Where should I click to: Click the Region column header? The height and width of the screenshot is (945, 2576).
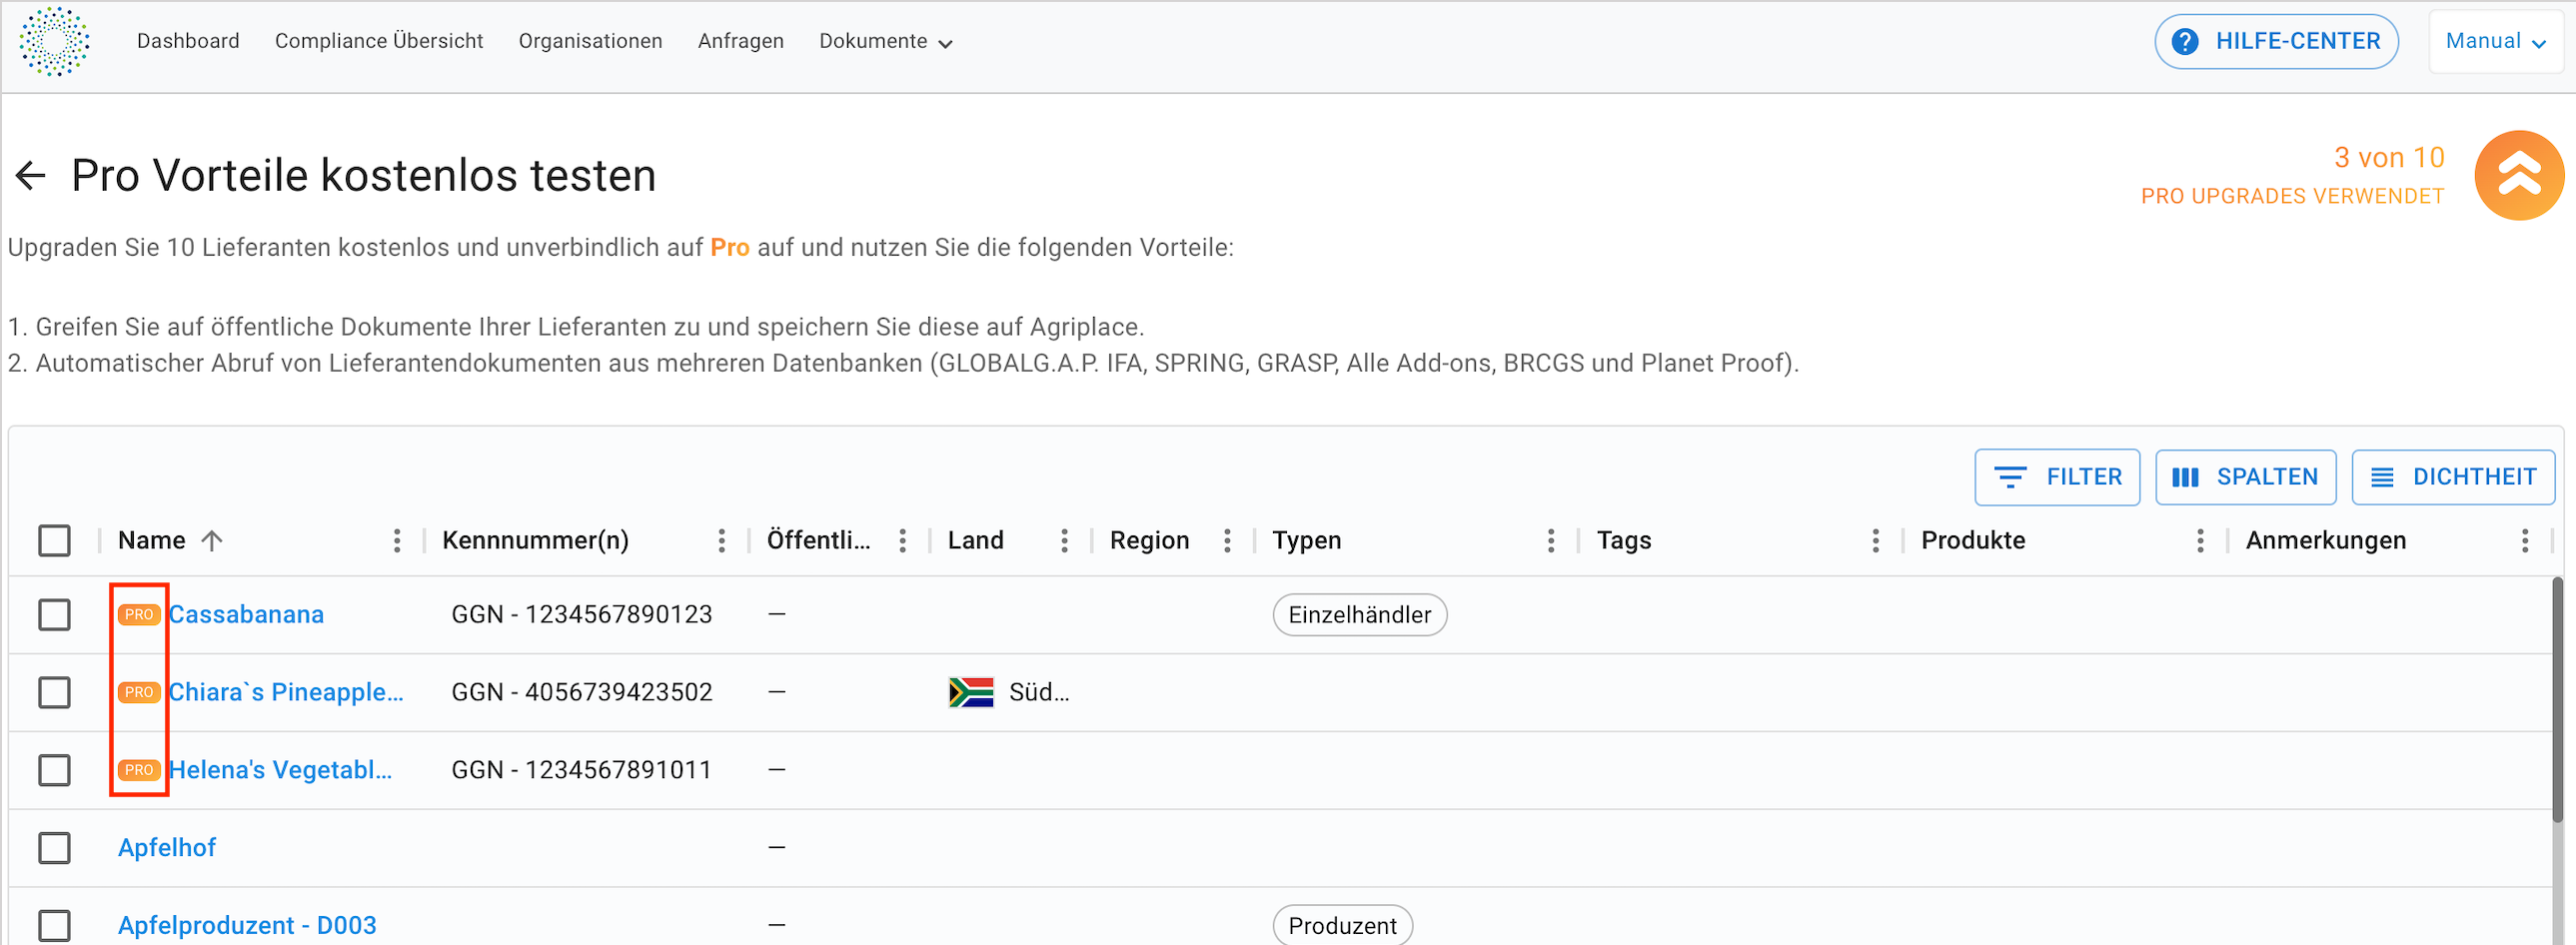pos(1149,541)
